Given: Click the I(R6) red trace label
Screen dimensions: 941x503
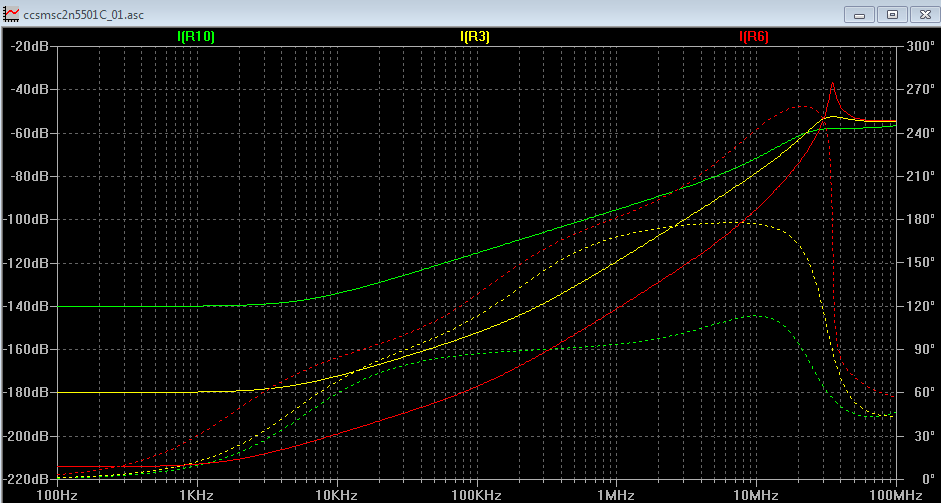Looking at the screenshot, I should click(x=754, y=37).
